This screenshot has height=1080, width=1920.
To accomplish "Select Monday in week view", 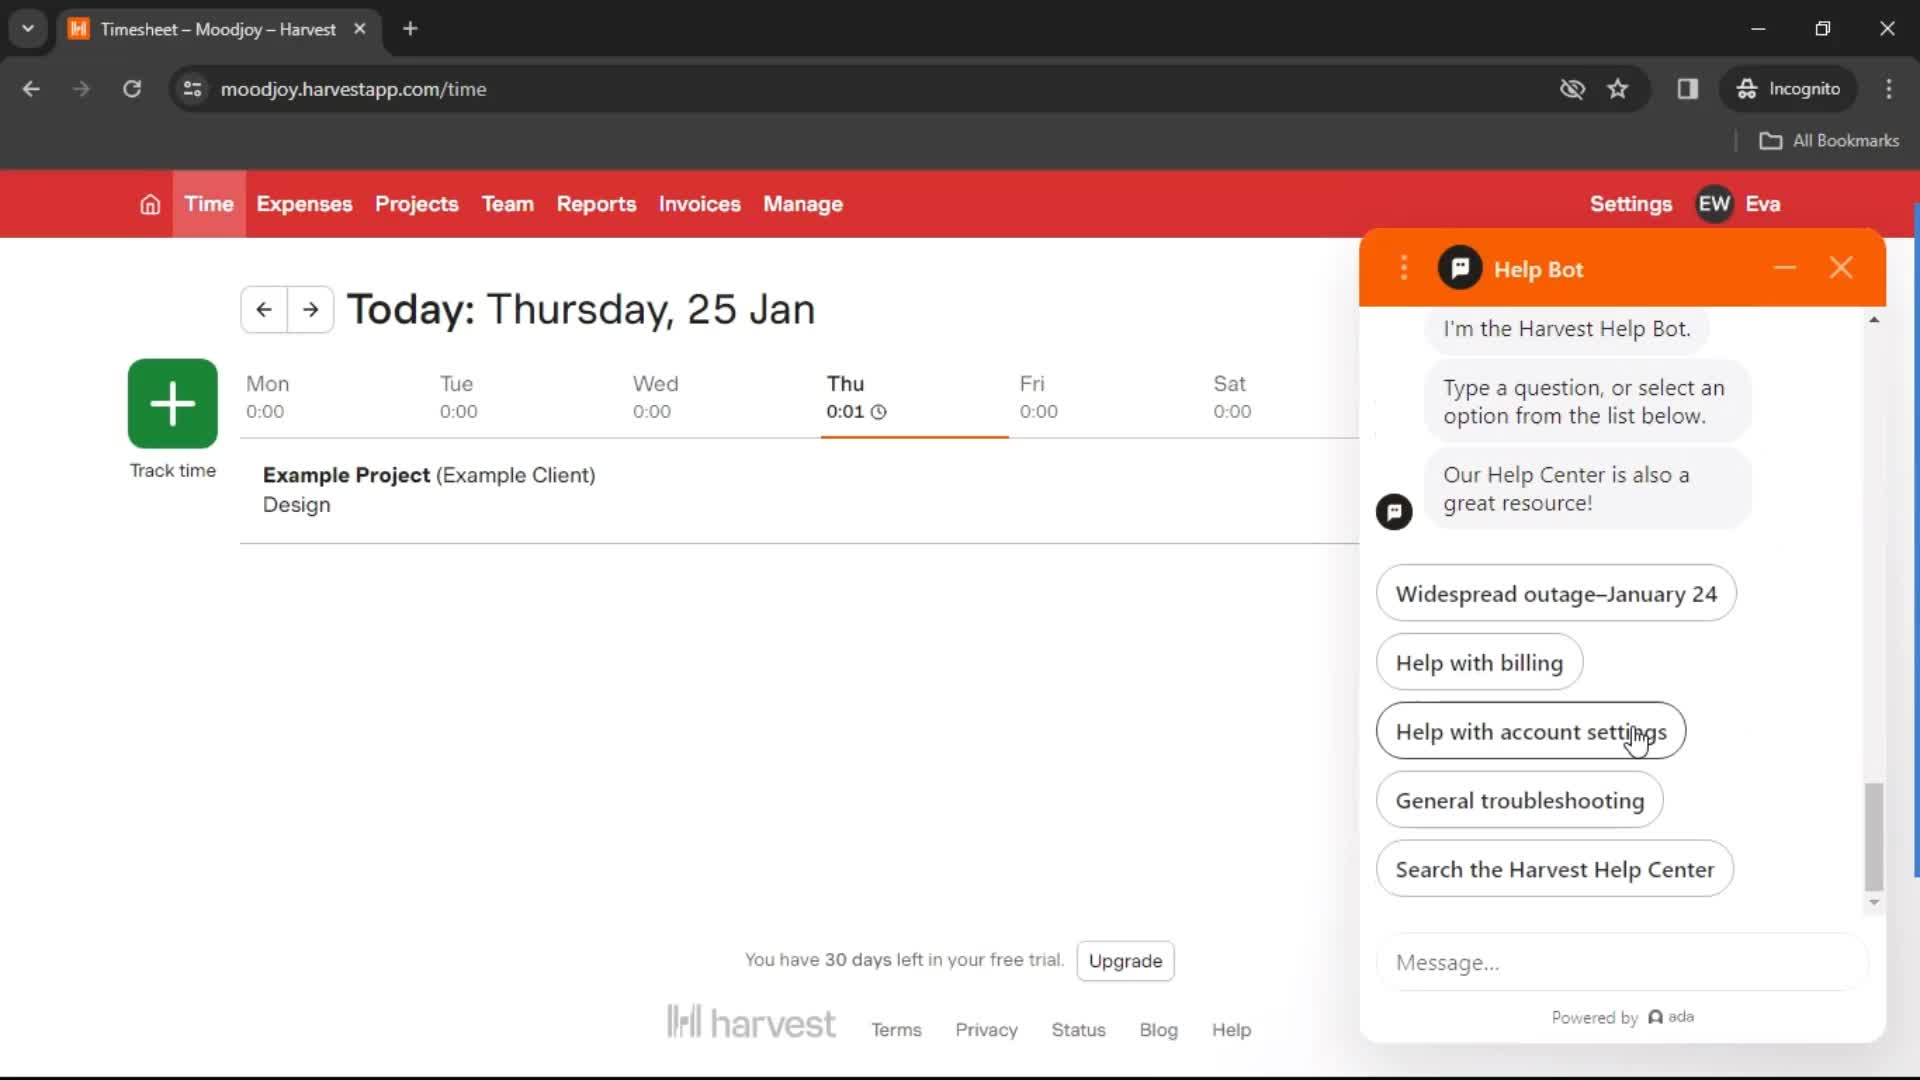I will pyautogui.click(x=268, y=397).
